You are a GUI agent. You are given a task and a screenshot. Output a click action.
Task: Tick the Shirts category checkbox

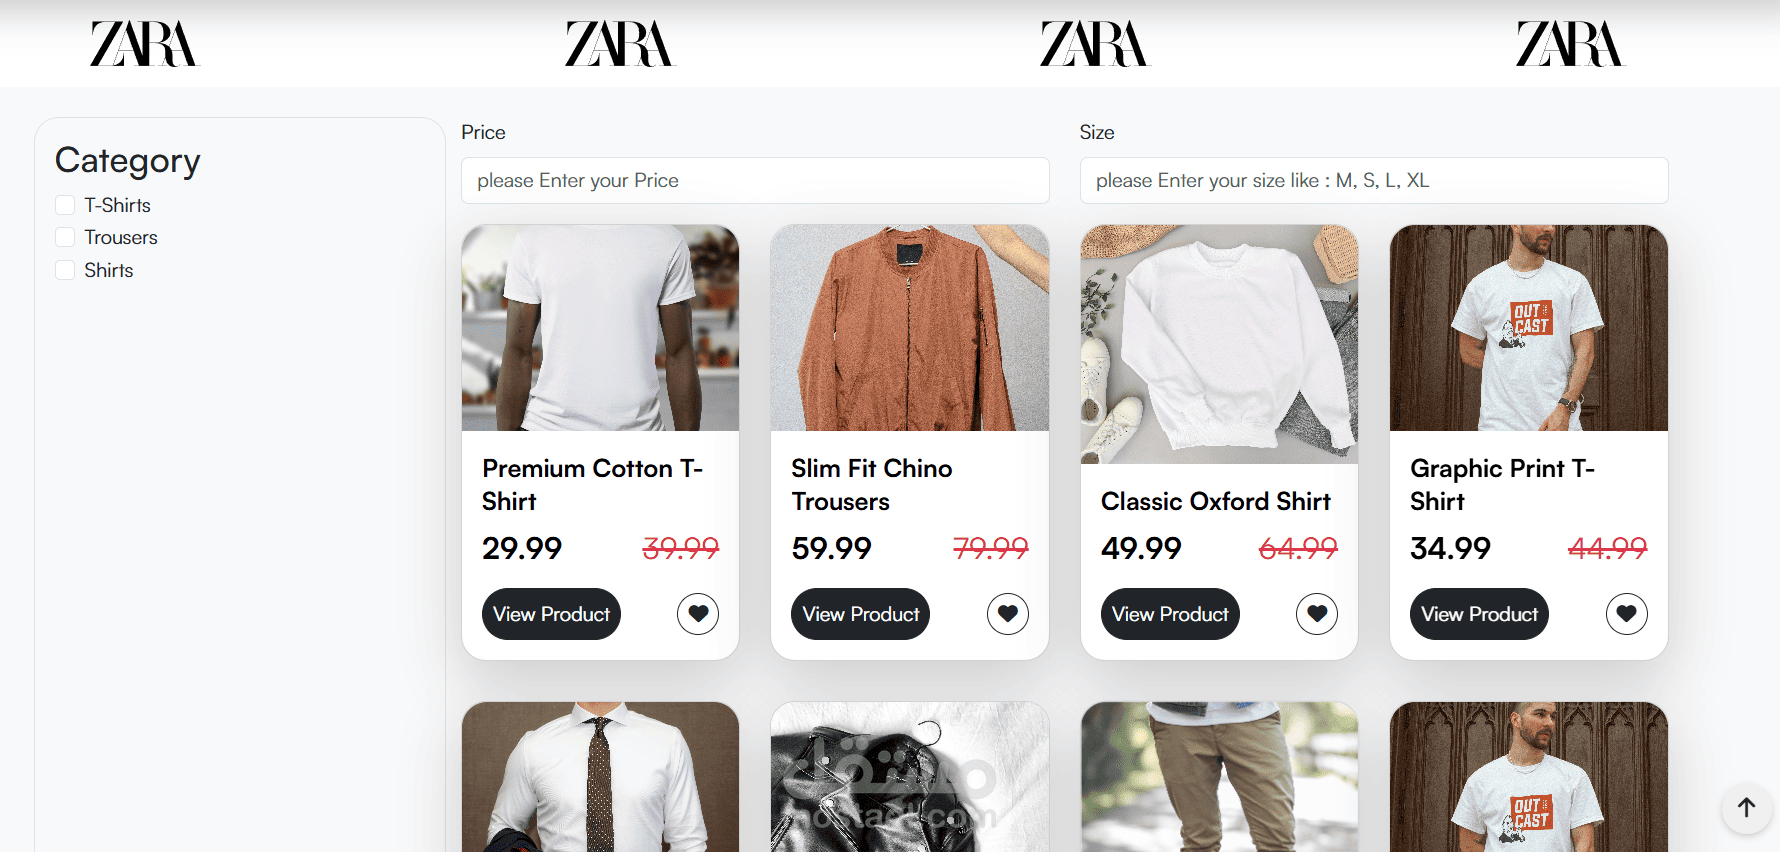pos(65,270)
